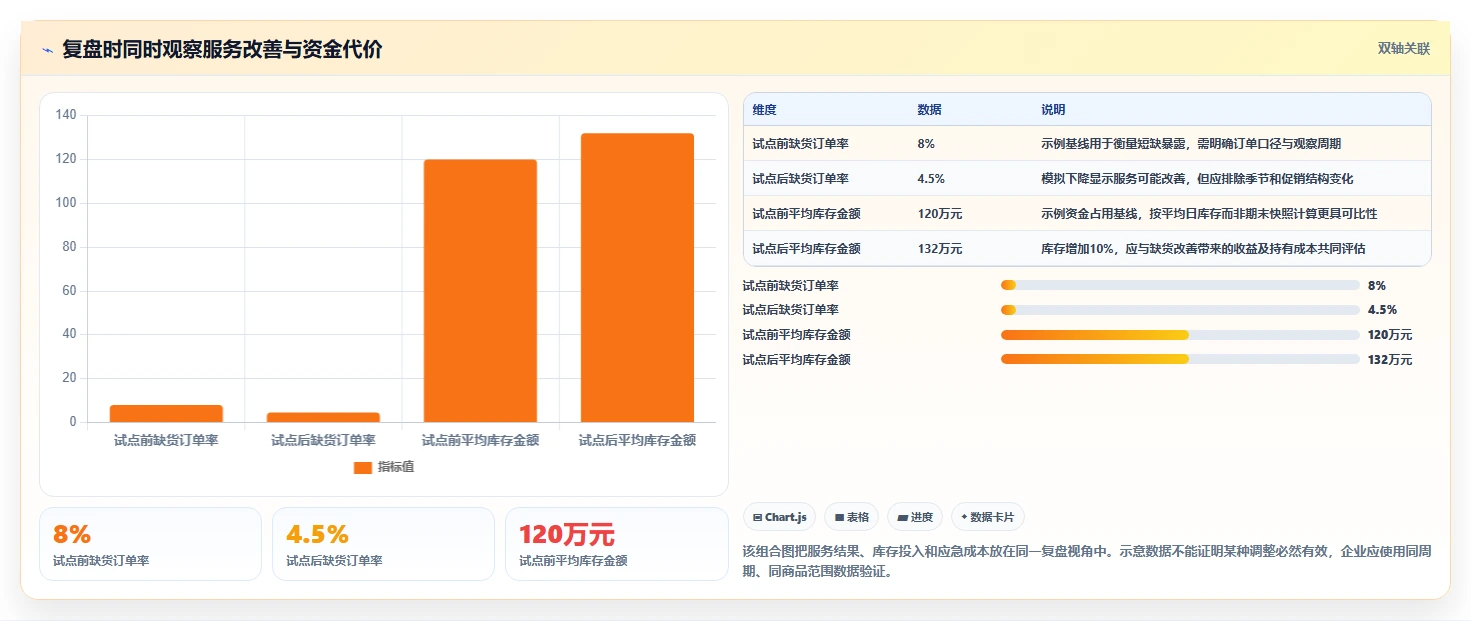Click the 4.5% progress bar
The image size is (1471, 621).
1180,310
